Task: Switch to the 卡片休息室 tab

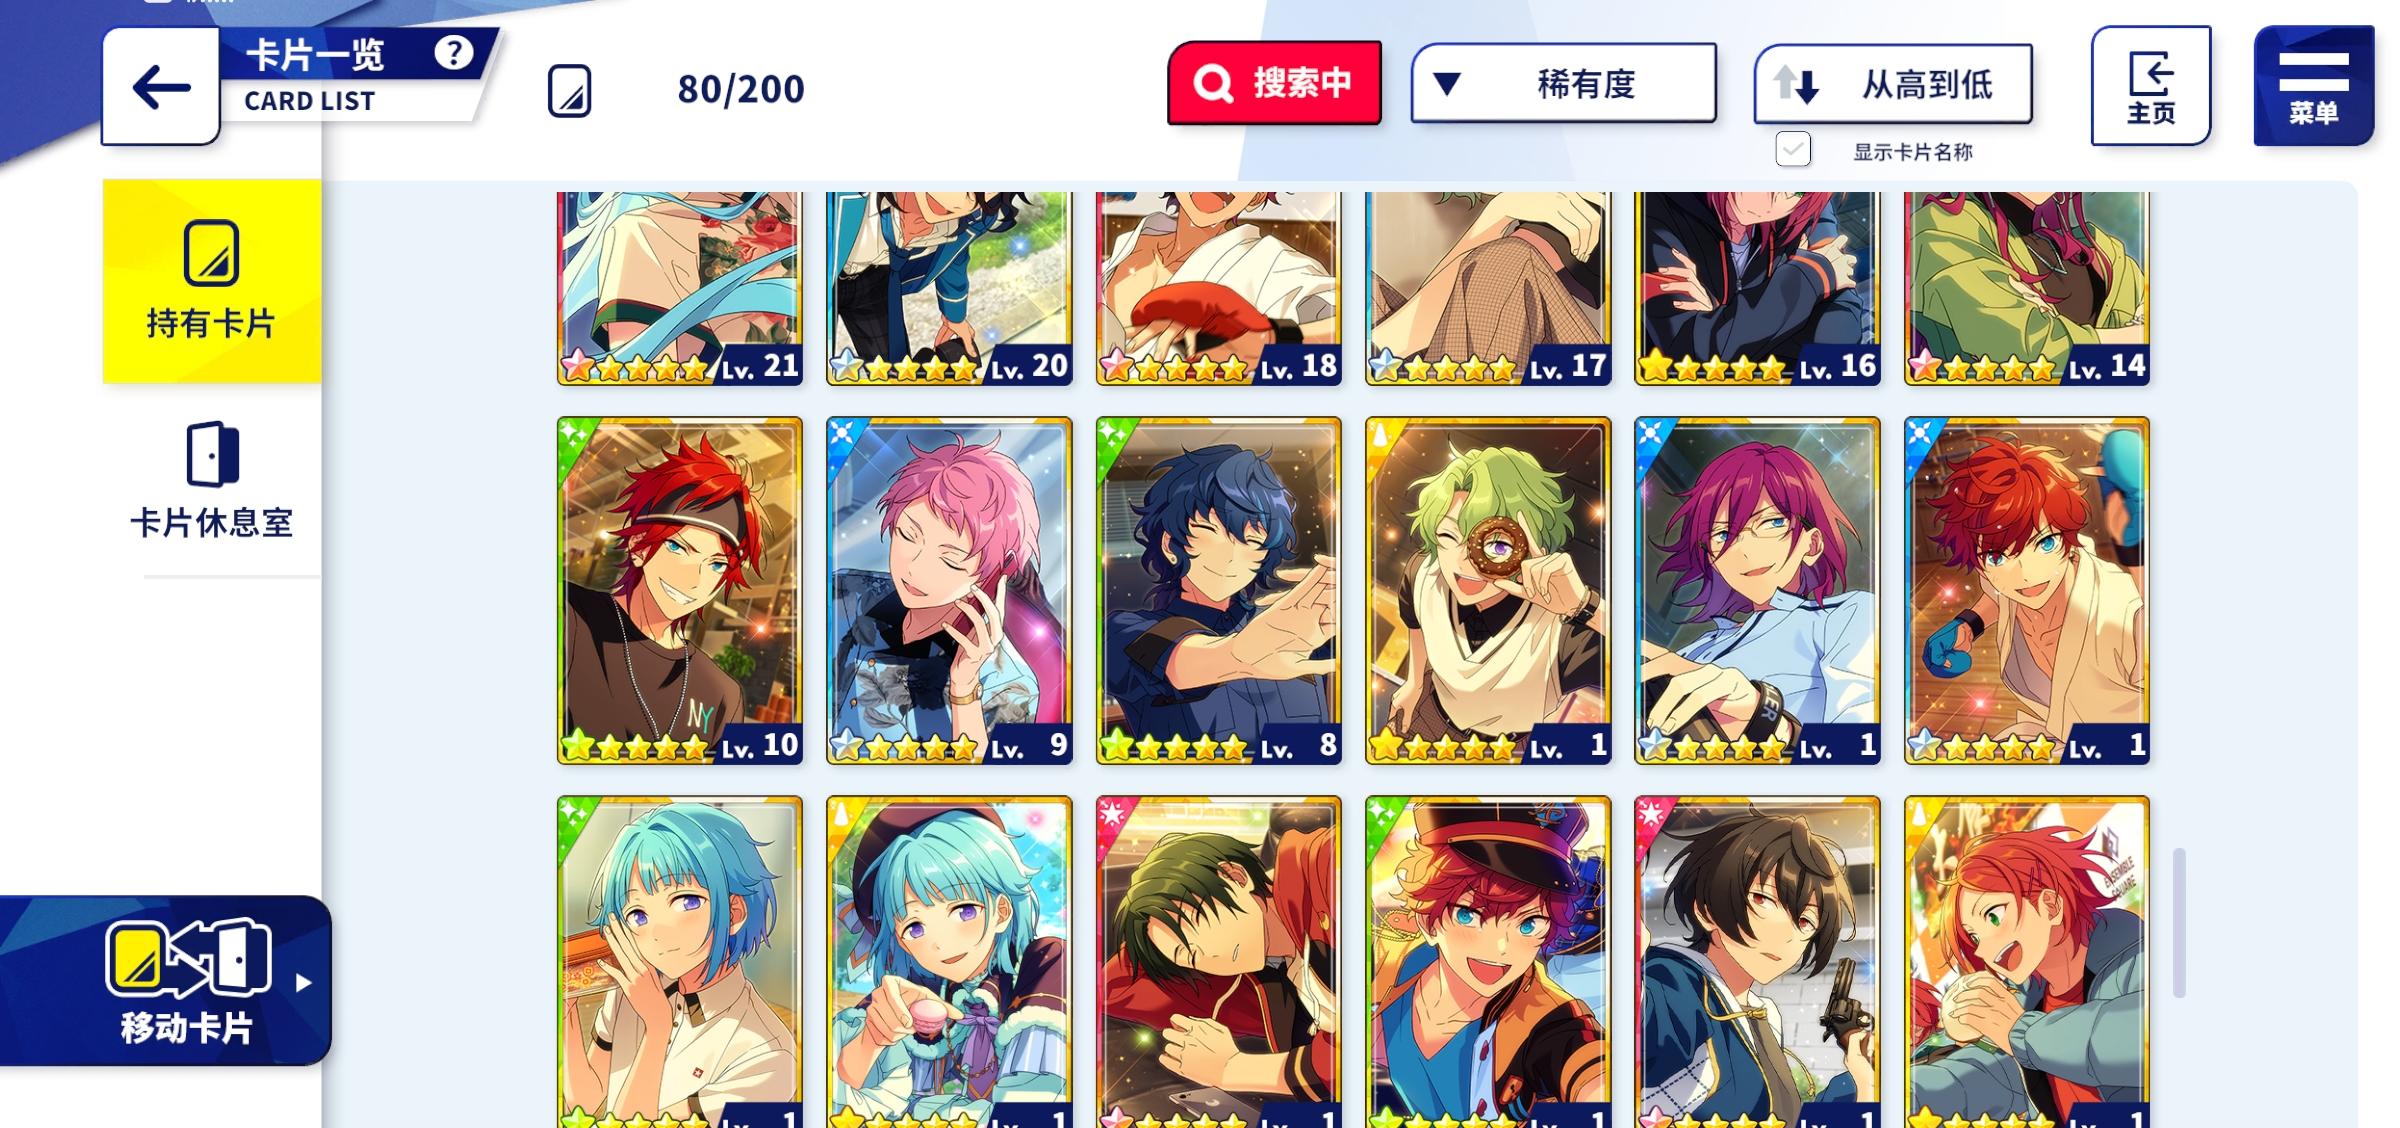Action: pyautogui.click(x=212, y=481)
